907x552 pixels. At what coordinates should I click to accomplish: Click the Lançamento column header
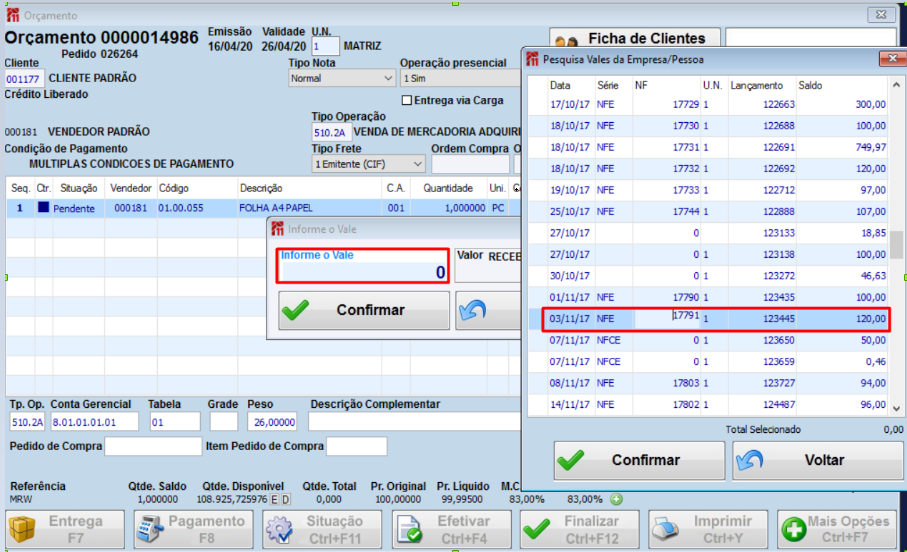756,85
